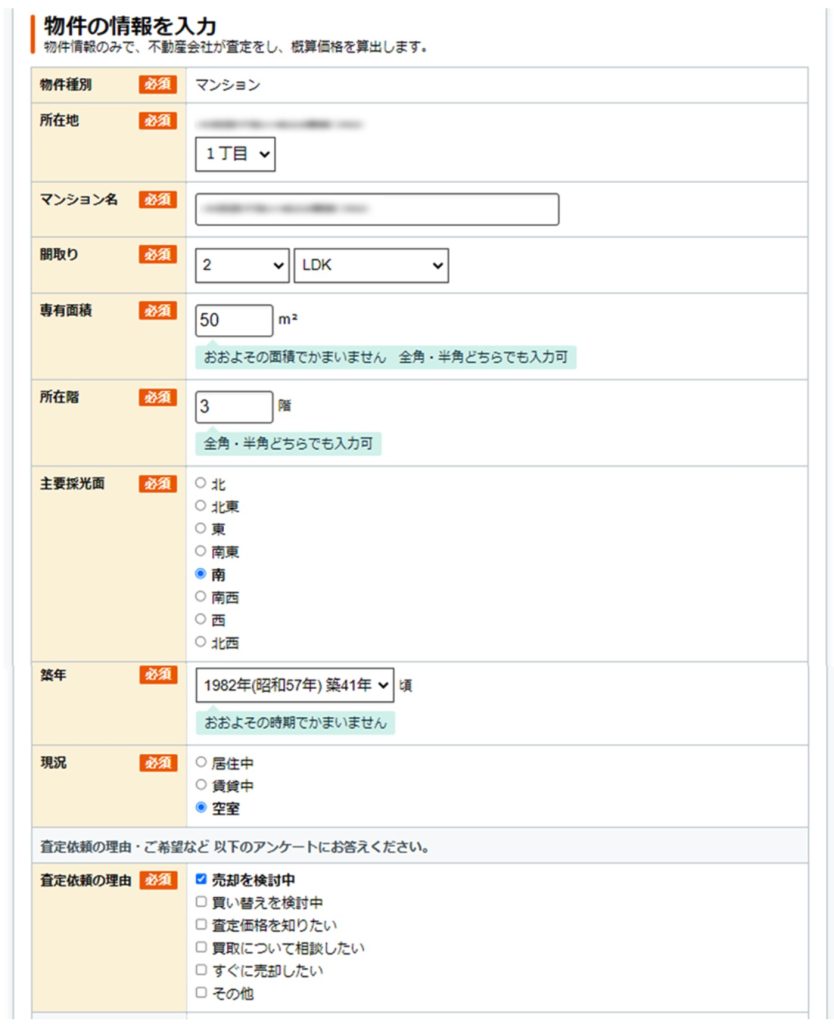The width and height of the screenshot is (834, 1024).
Task: Click the おおよその時期でかまいません hint text
Action: 295,723
